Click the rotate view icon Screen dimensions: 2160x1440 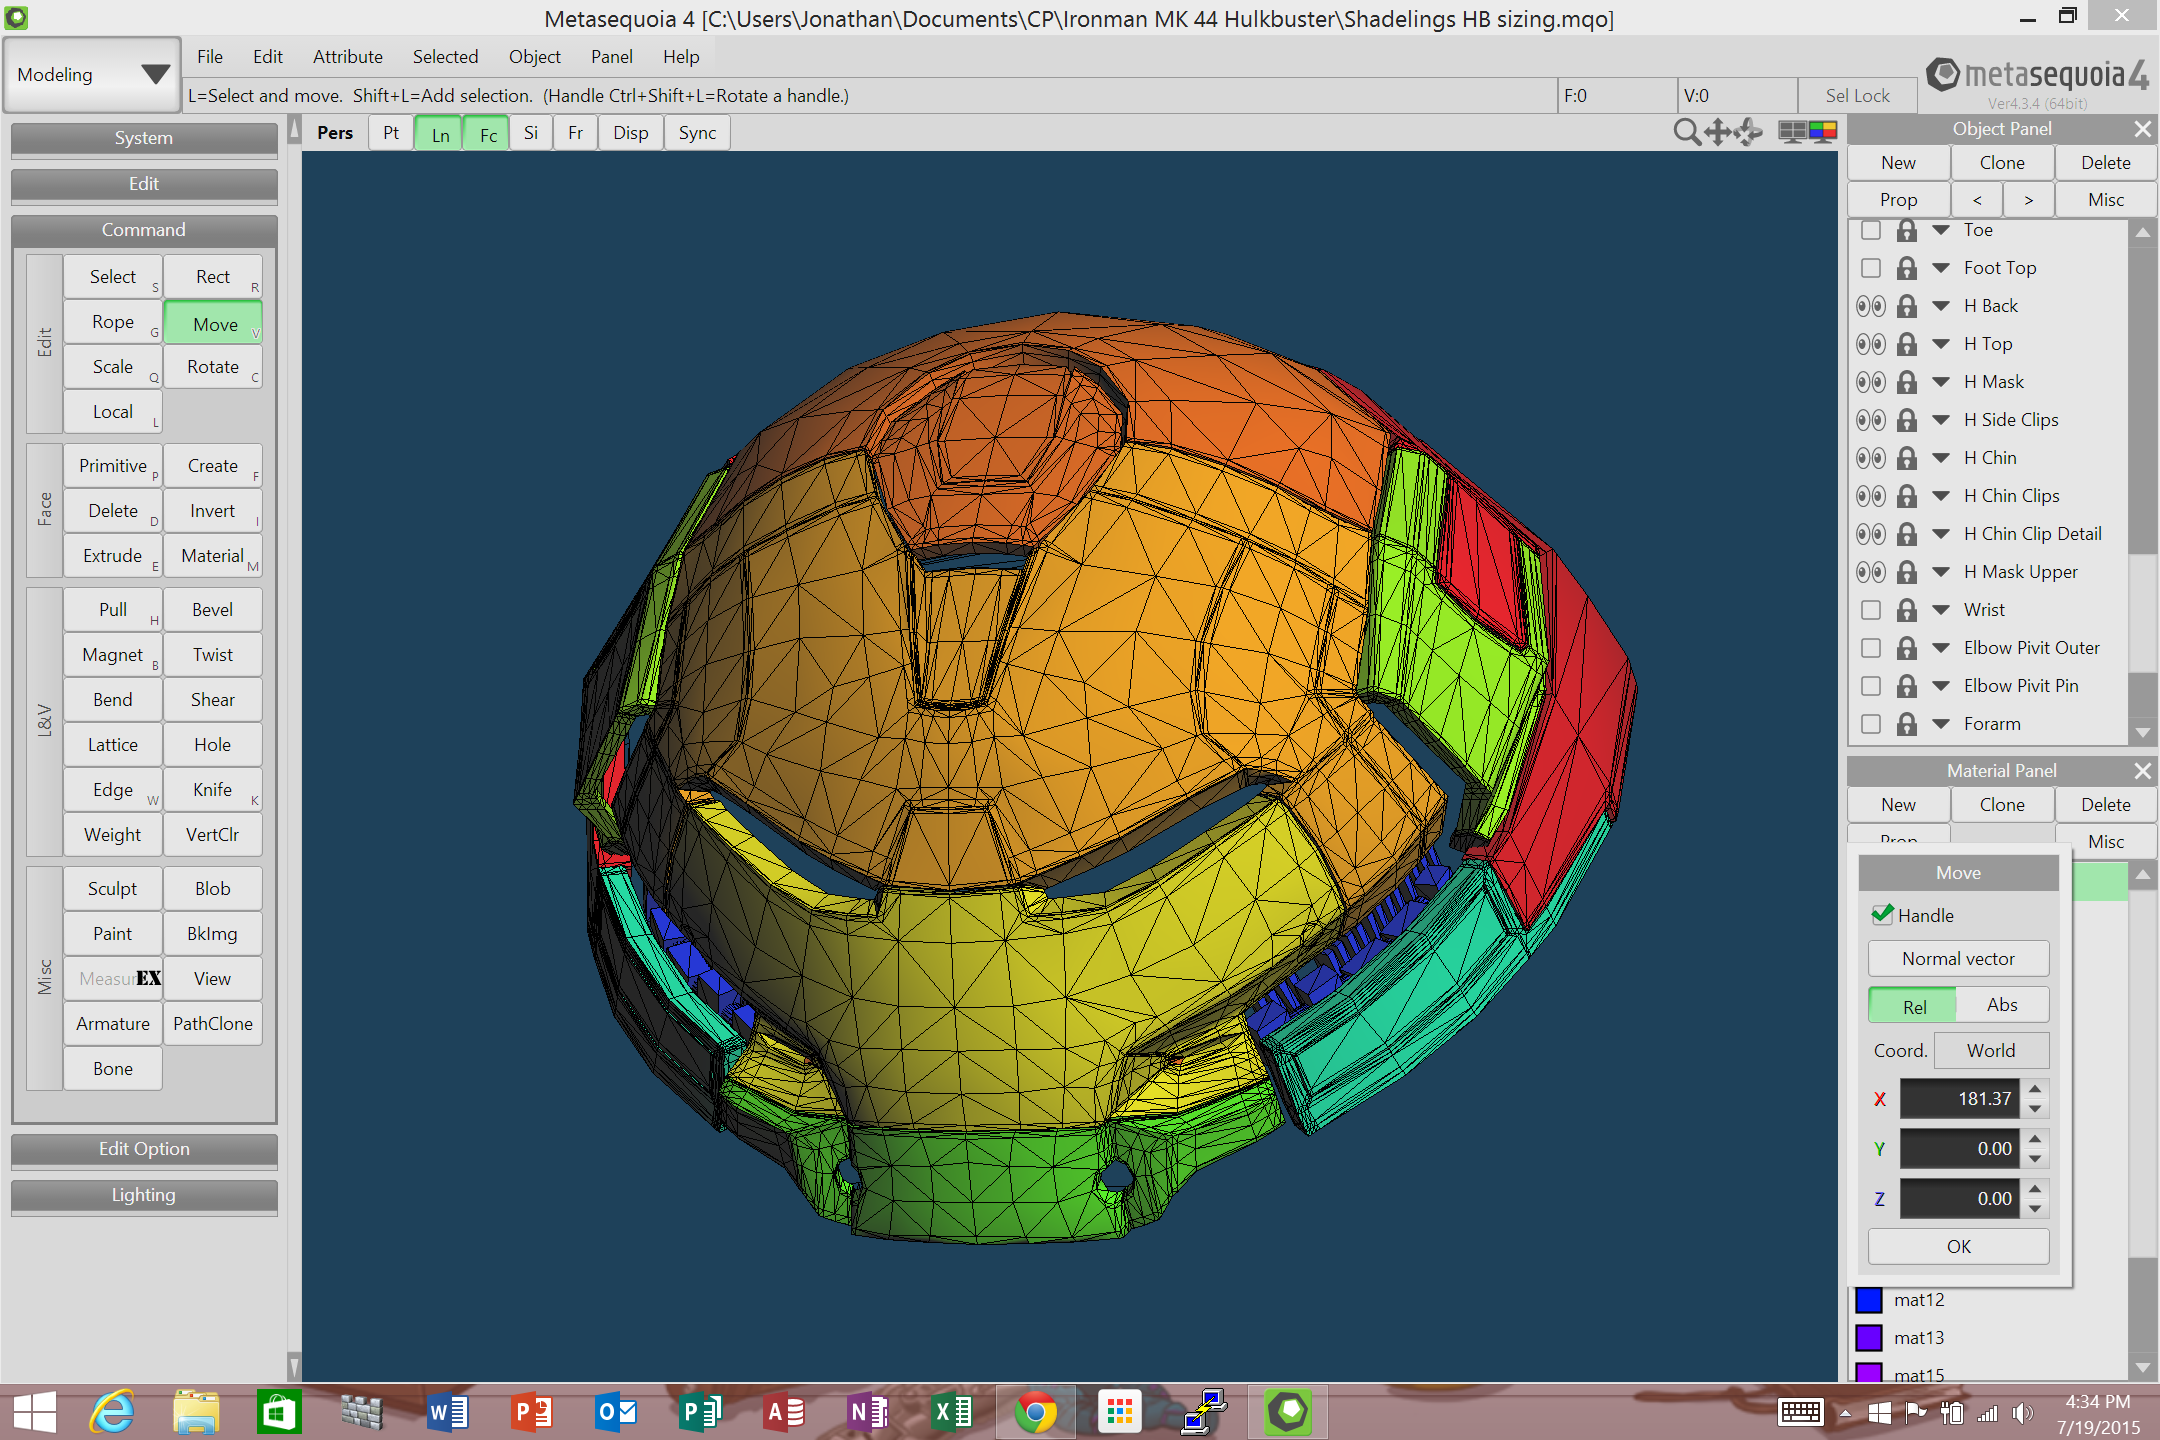click(x=1749, y=132)
